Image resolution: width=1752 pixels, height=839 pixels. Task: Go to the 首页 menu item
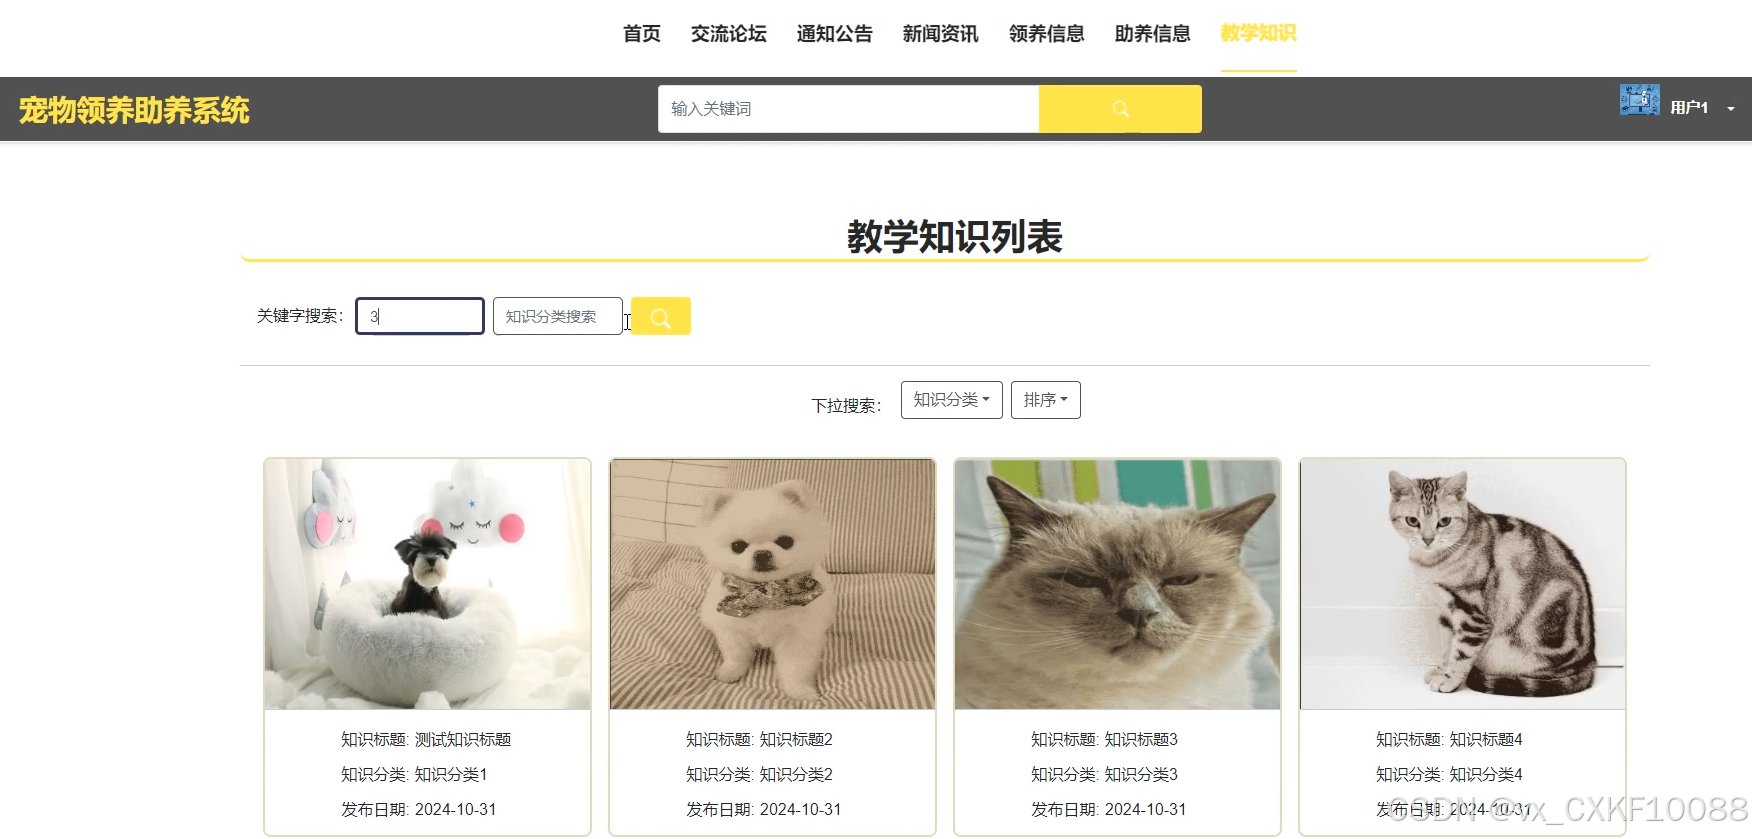[642, 34]
